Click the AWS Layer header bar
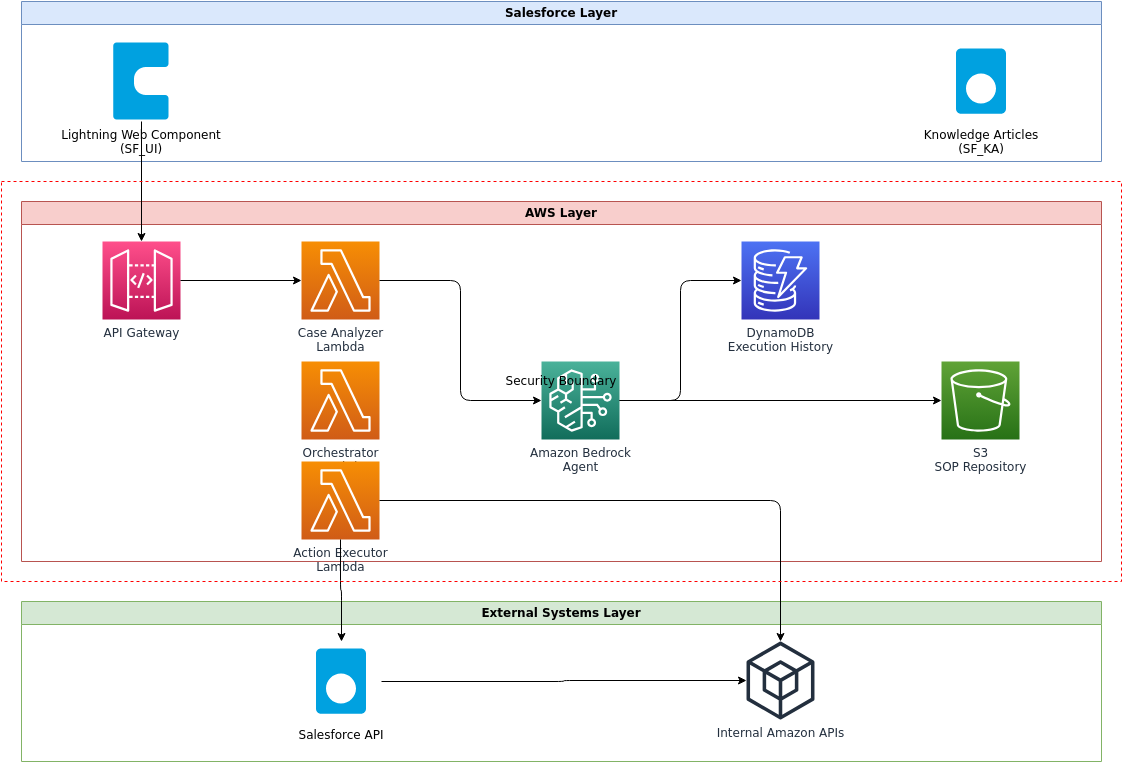Screen dimensions: 1124x764 pos(561,213)
